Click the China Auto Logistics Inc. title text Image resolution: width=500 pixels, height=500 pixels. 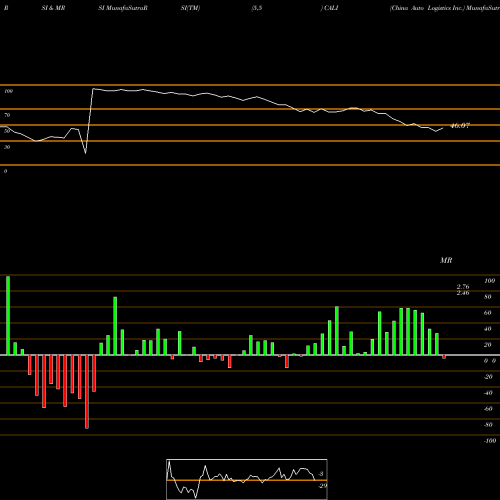point(427,8)
